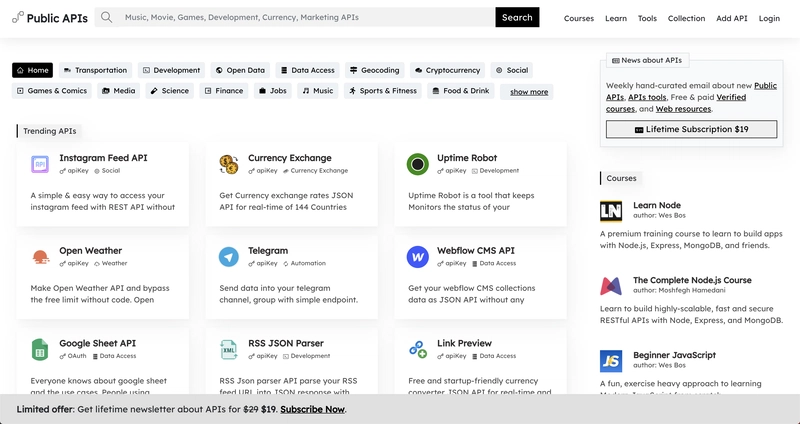Open the Tools menu item
The image size is (800, 424).
[x=647, y=18]
